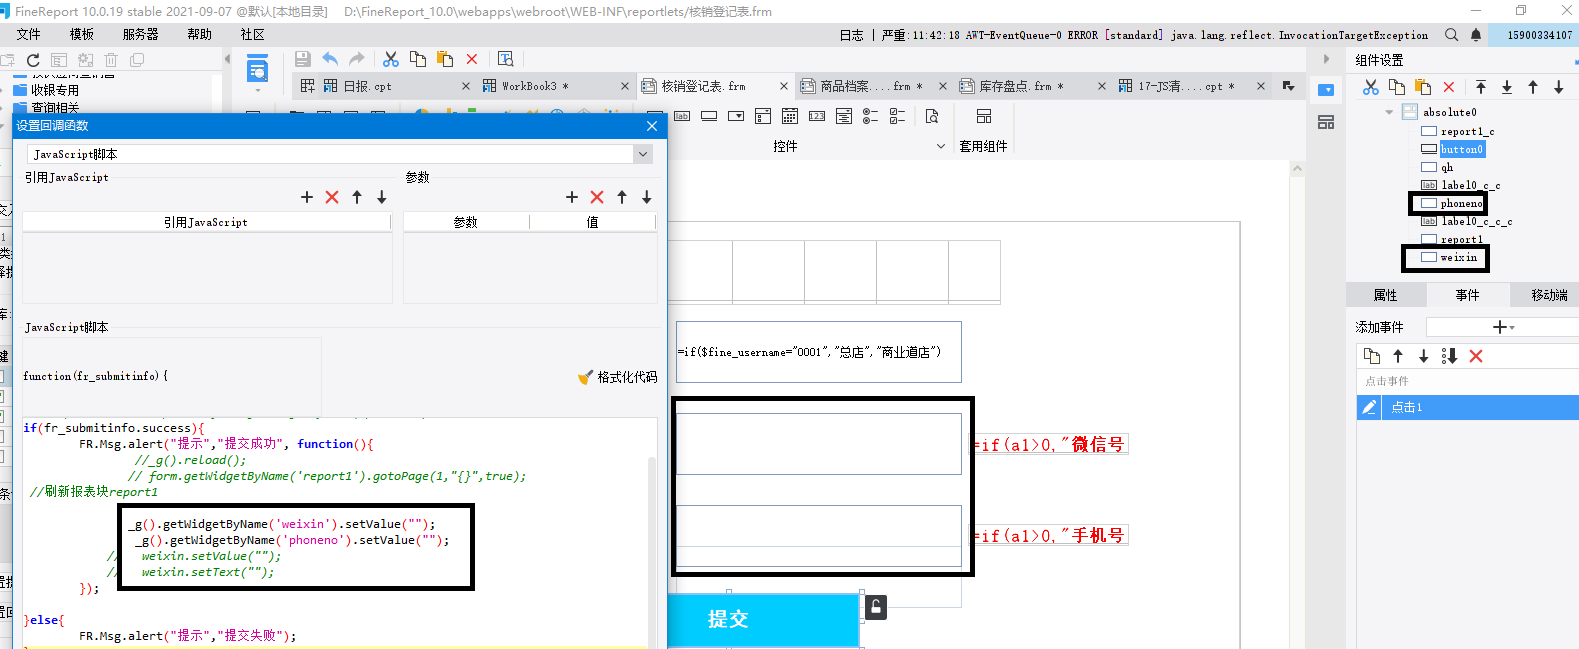The width and height of the screenshot is (1579, 649).
Task: Move parameter down with 参数 down arrow
Action: [647, 197]
